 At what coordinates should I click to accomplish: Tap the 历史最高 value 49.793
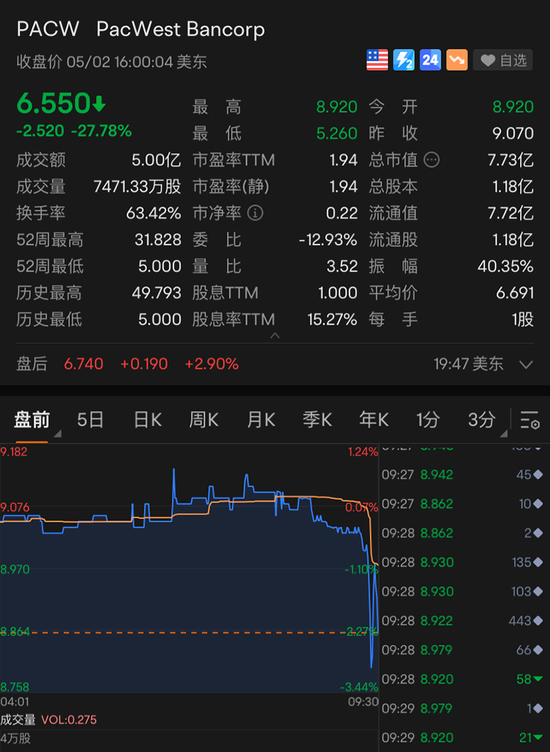pyautogui.click(x=156, y=293)
